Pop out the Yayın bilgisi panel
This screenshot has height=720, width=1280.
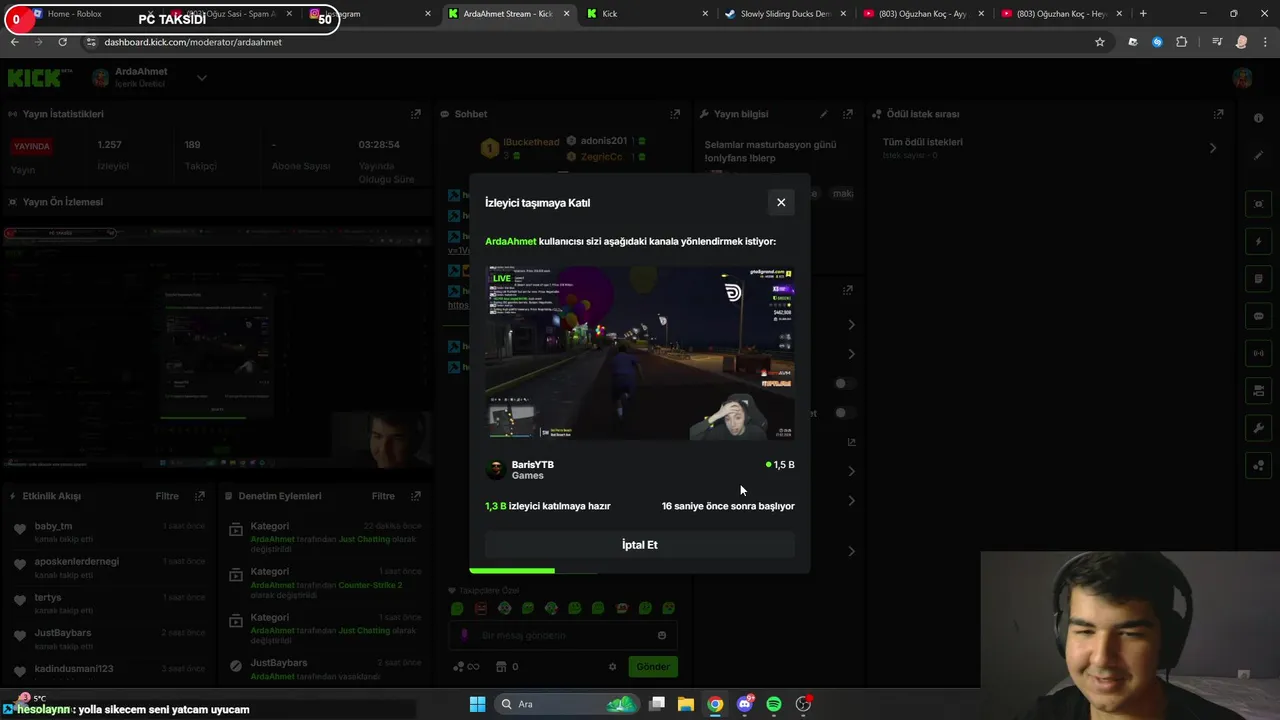848,114
